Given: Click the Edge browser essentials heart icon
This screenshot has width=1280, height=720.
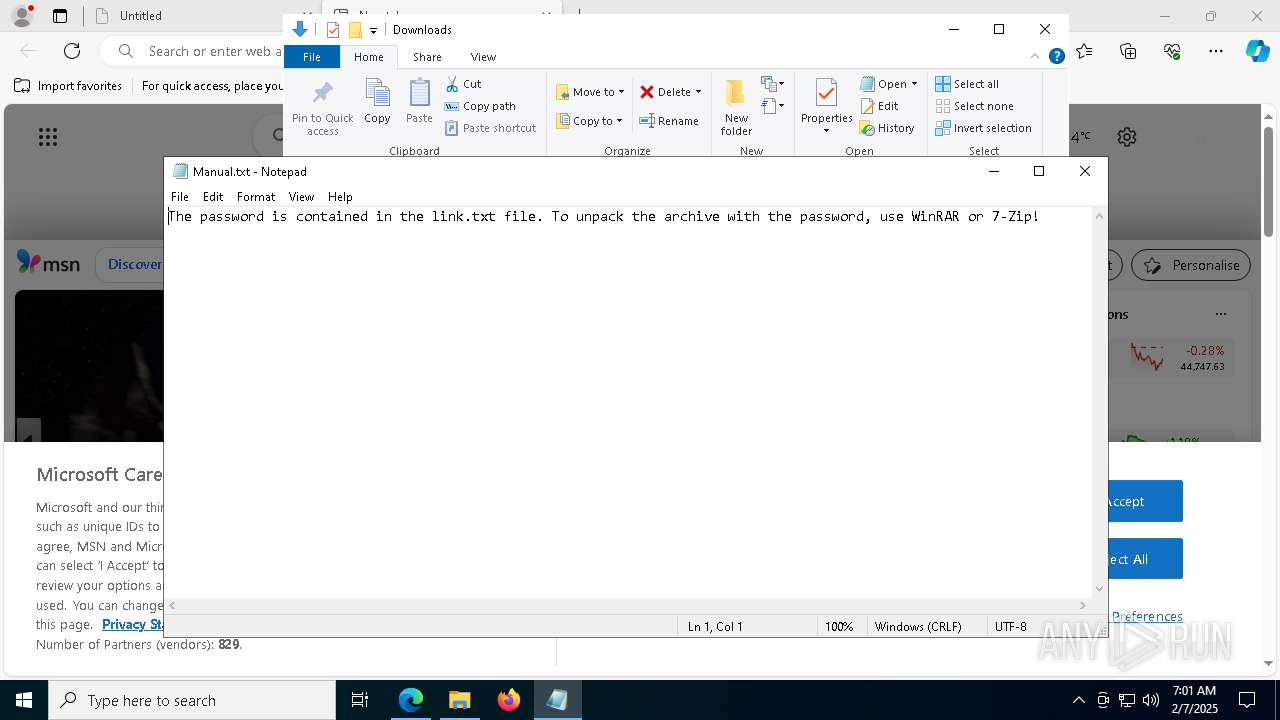Looking at the screenshot, I should (x=1172, y=51).
